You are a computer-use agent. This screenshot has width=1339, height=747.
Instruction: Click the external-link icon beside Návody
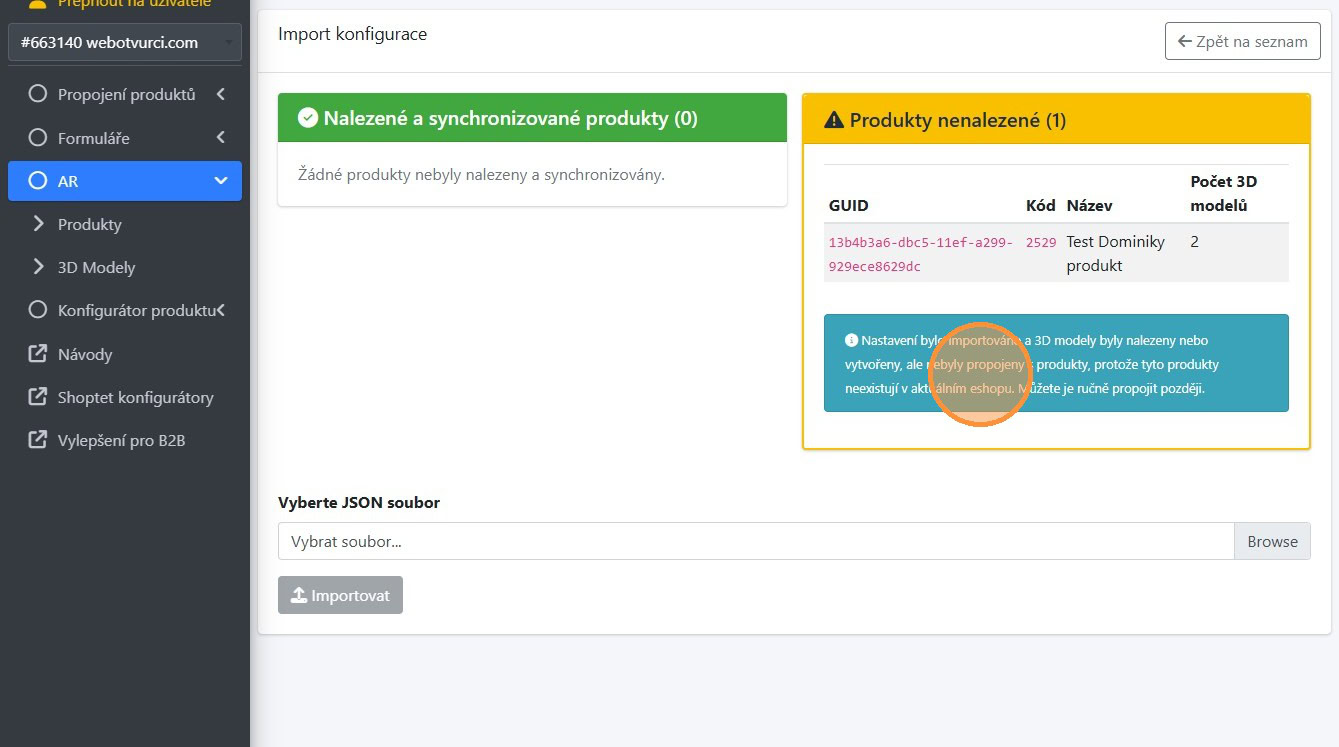click(x=38, y=353)
